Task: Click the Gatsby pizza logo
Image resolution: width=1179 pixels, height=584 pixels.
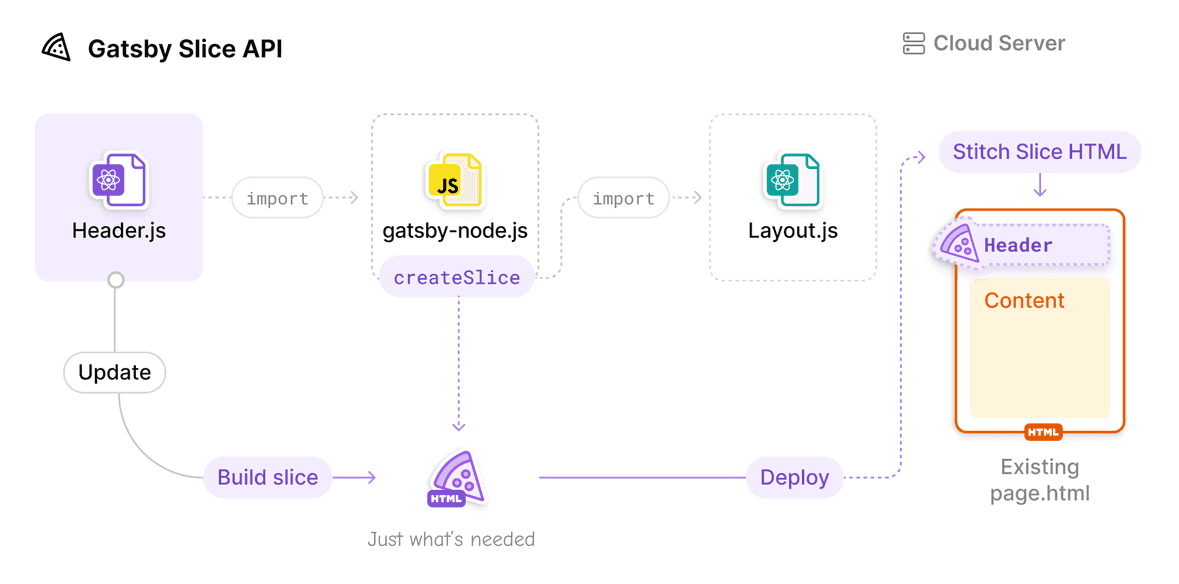Action: 59,46
